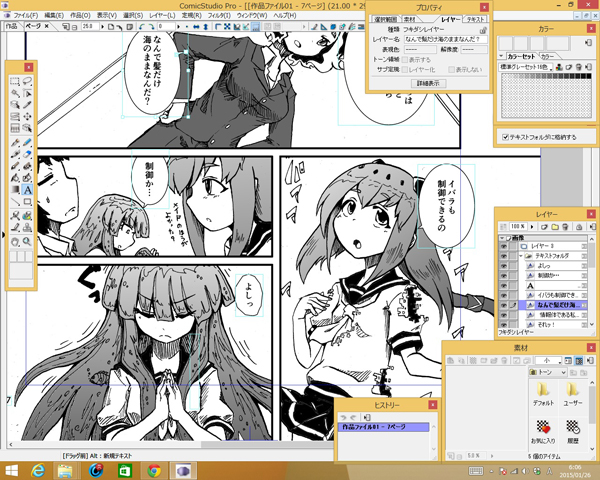Select the magic wand tool

15,93
